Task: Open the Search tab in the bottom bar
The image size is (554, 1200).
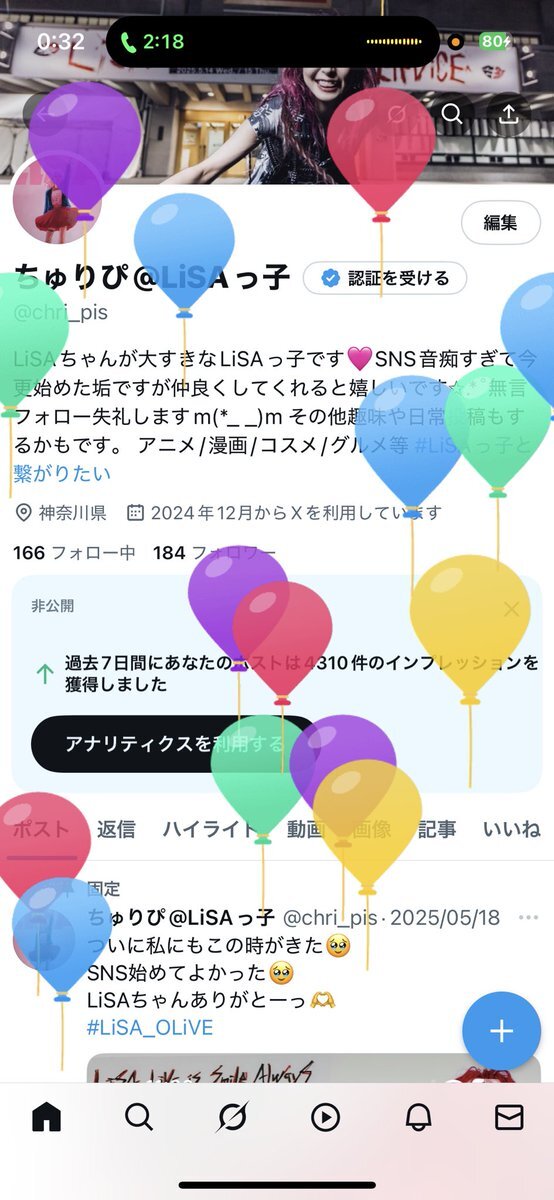Action: 139,1117
